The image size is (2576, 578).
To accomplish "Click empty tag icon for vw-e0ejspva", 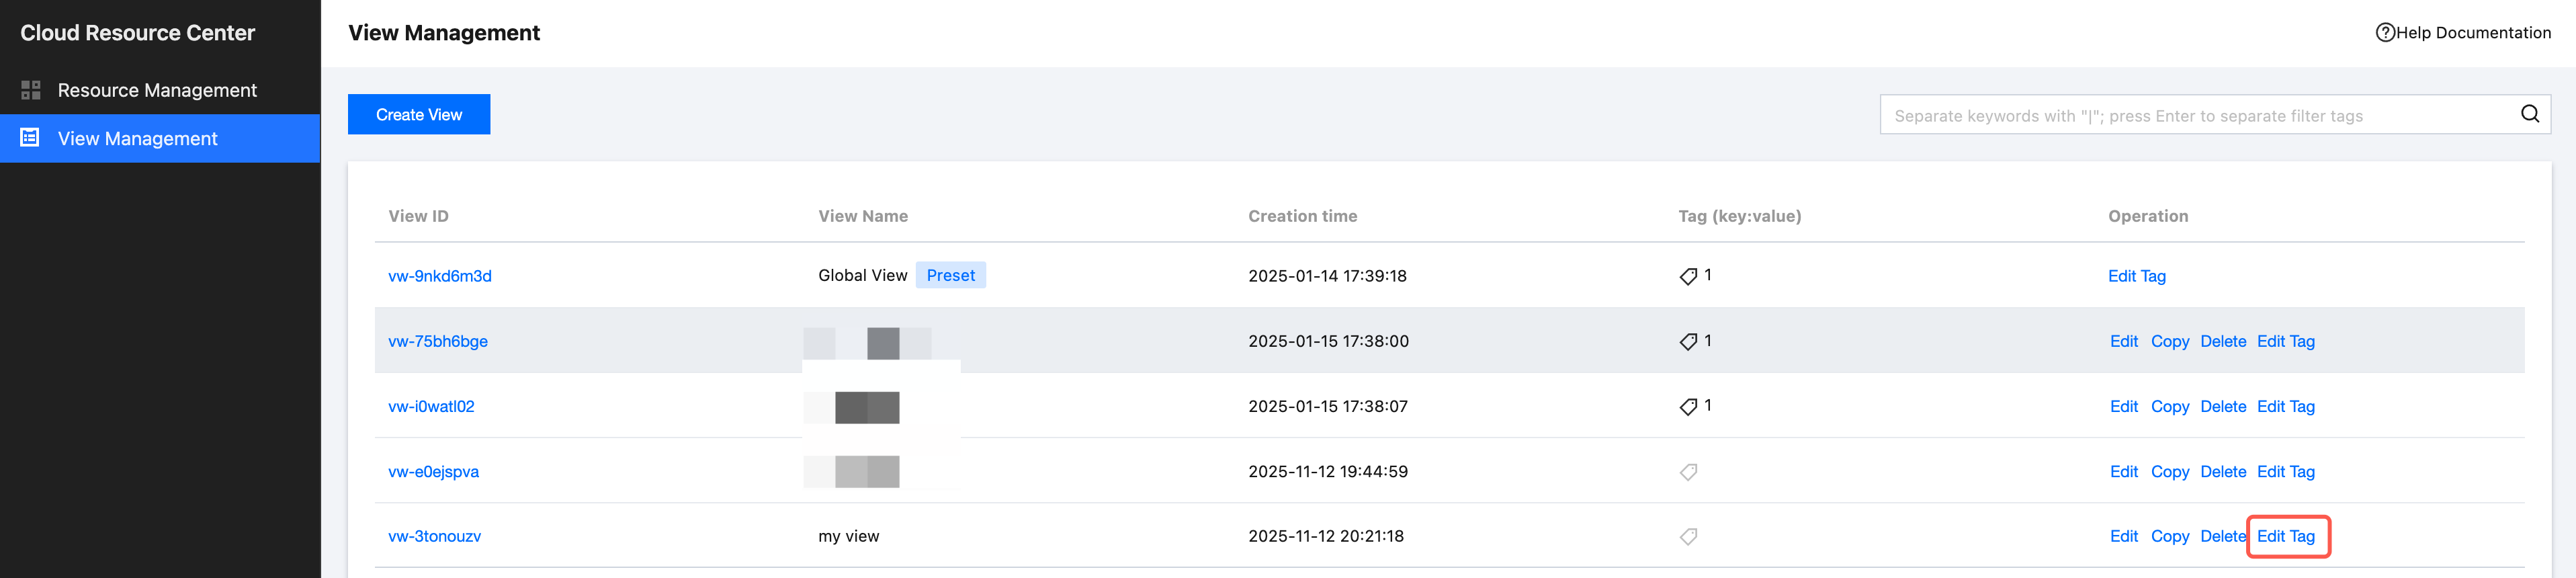I will pos(1688,472).
